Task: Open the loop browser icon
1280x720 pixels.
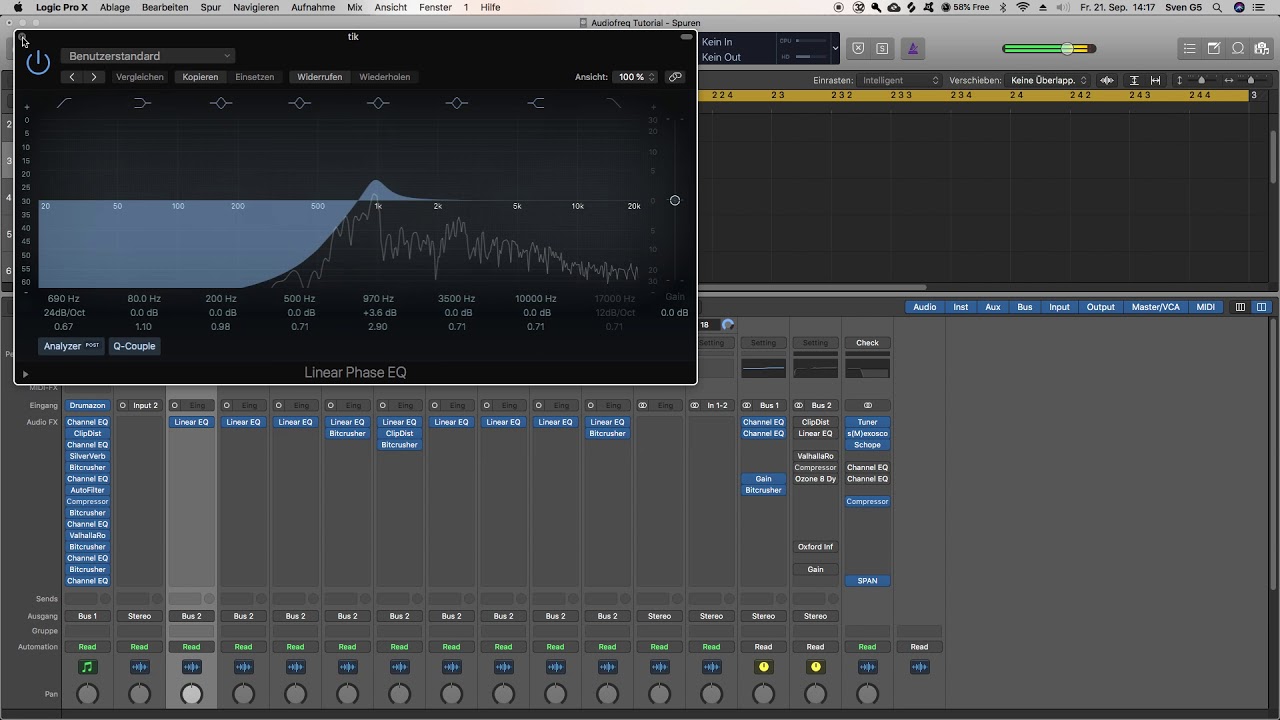Action: click(x=1238, y=48)
